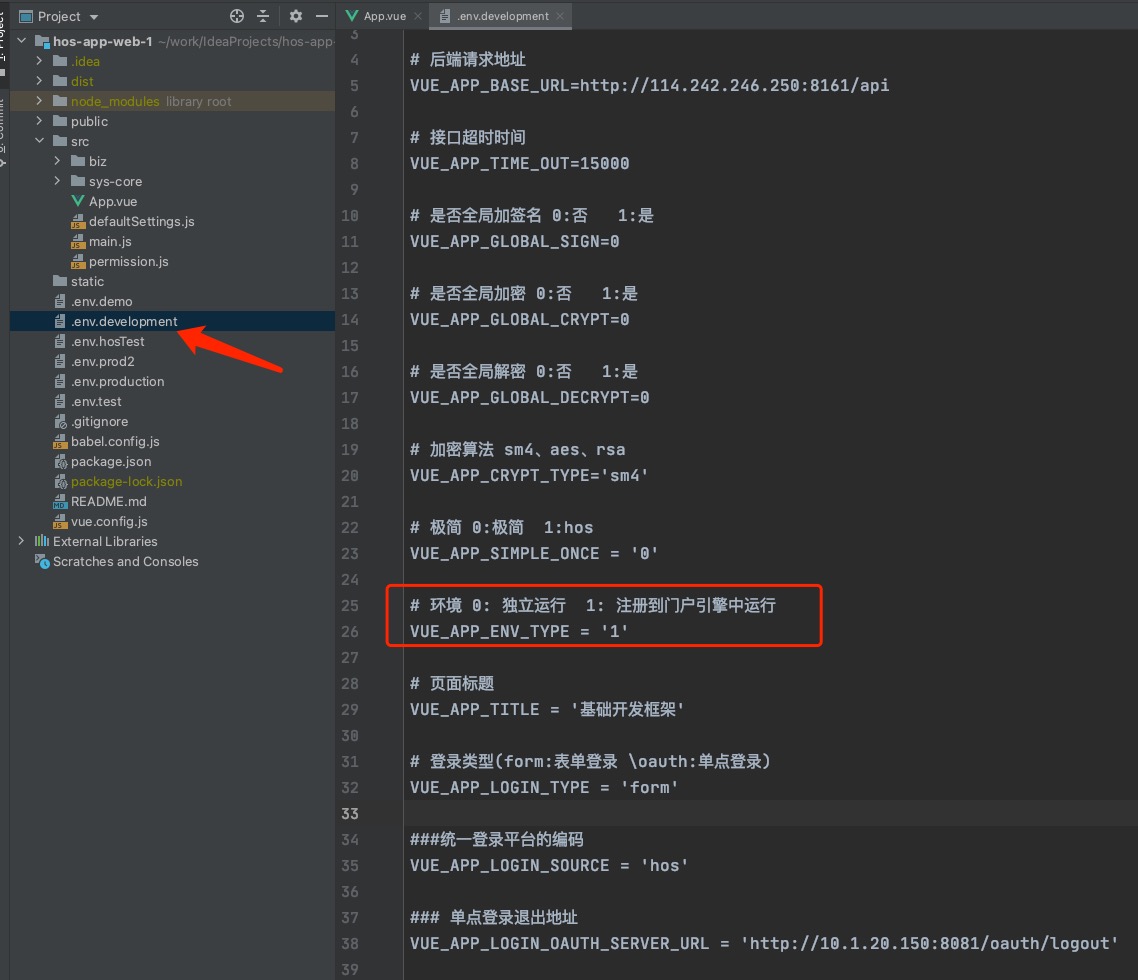The height and width of the screenshot is (980, 1138).
Task: Click line number 25 in the gutter
Action: click(350, 605)
